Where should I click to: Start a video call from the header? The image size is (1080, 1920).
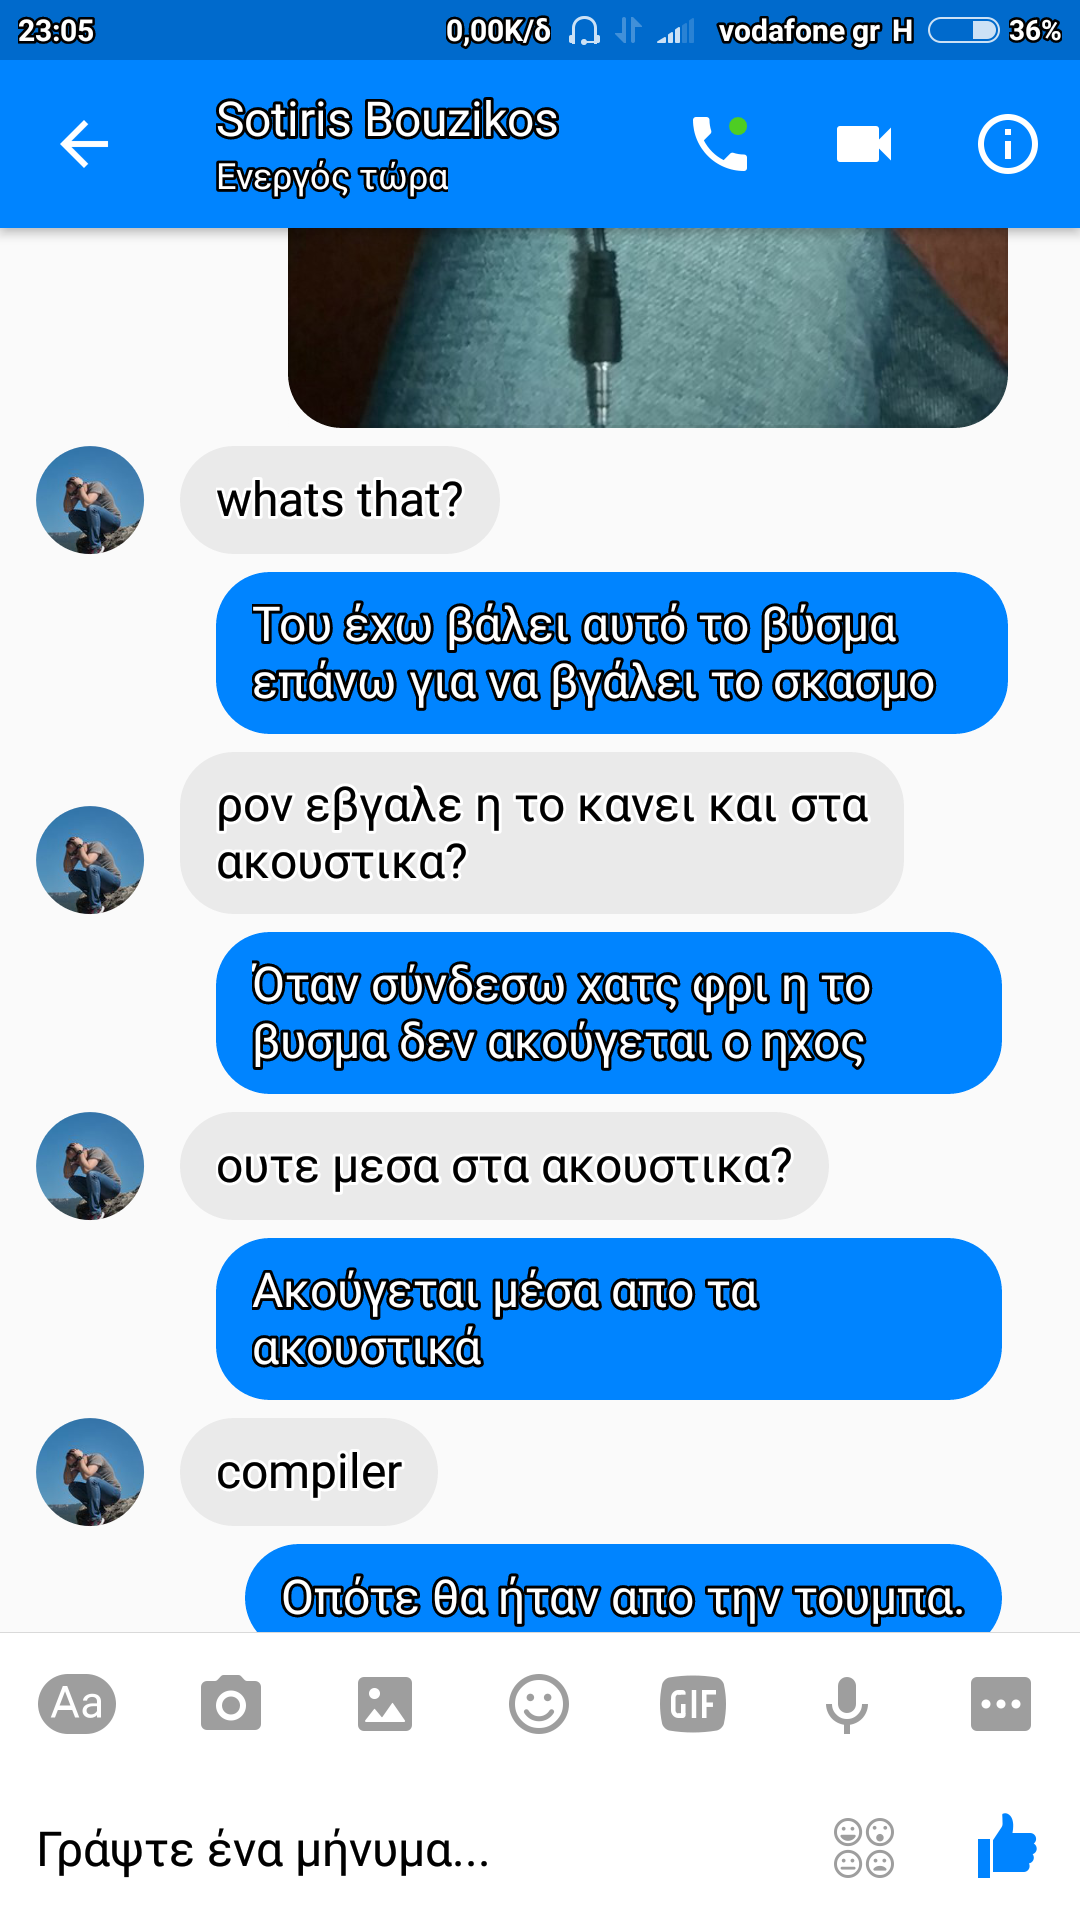click(x=864, y=144)
